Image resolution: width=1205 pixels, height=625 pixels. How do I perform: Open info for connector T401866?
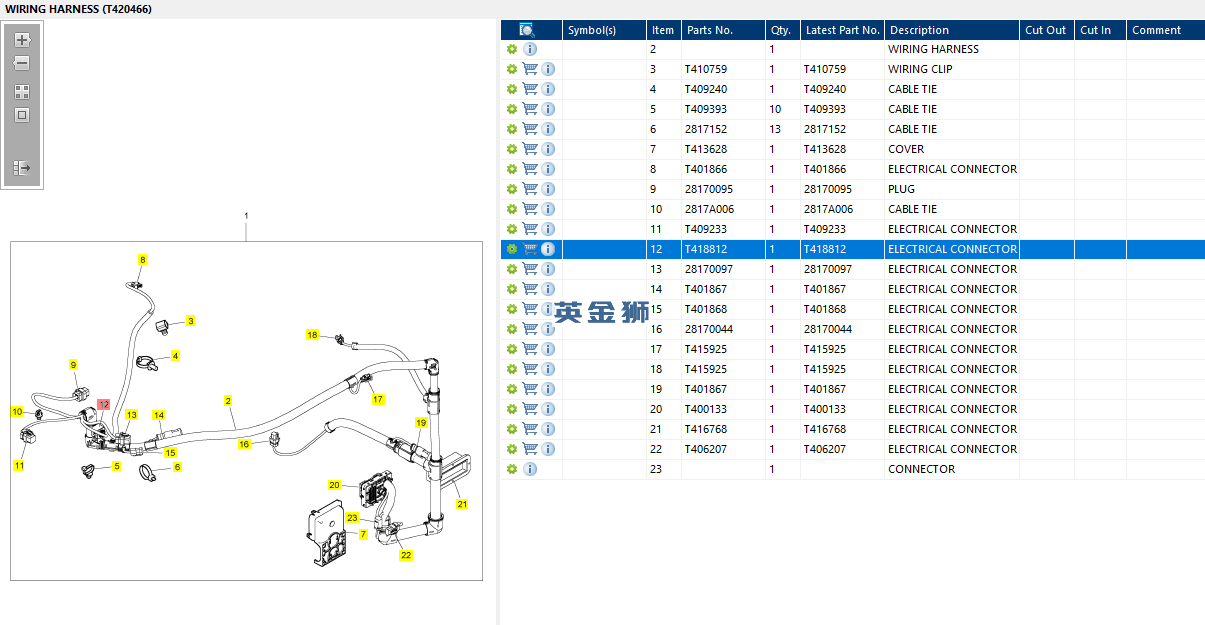pos(548,169)
